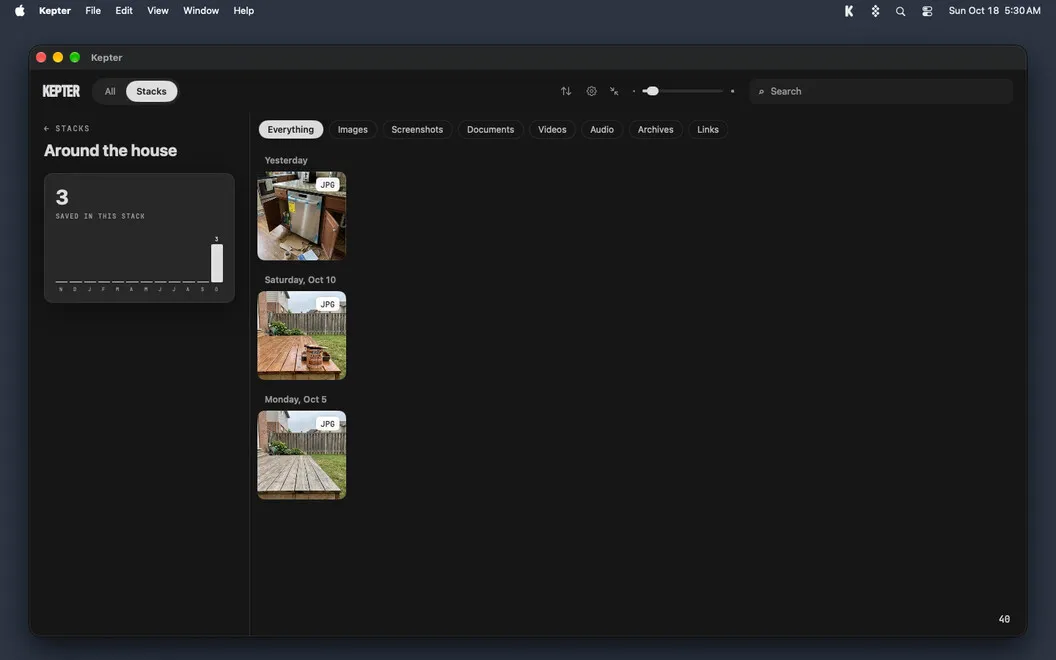Image resolution: width=1056 pixels, height=660 pixels.
Task: Filter by Videos
Action: pos(552,129)
